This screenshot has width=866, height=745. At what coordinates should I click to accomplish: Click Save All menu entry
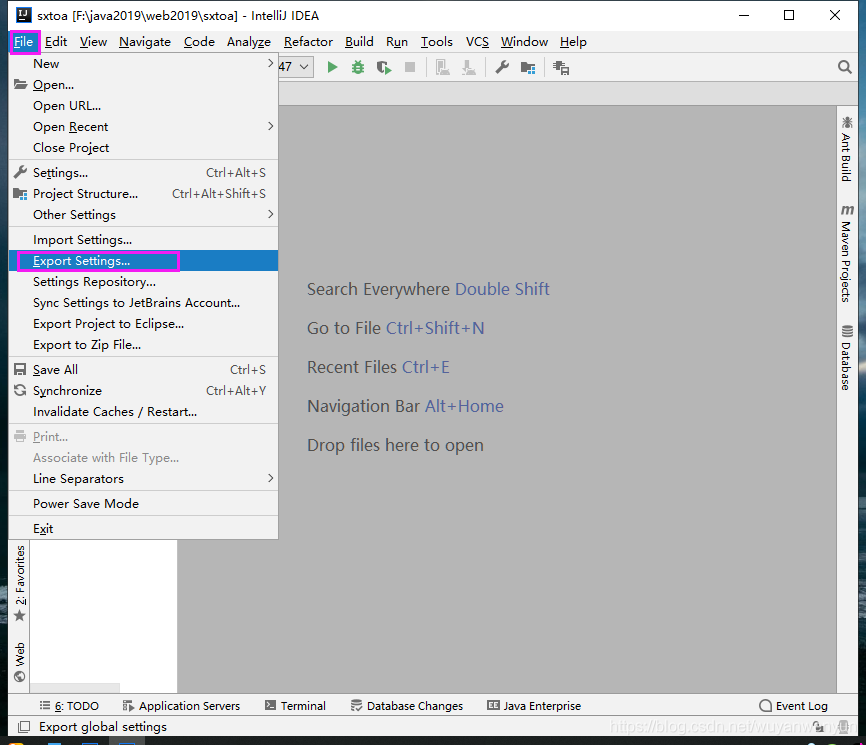coord(144,369)
